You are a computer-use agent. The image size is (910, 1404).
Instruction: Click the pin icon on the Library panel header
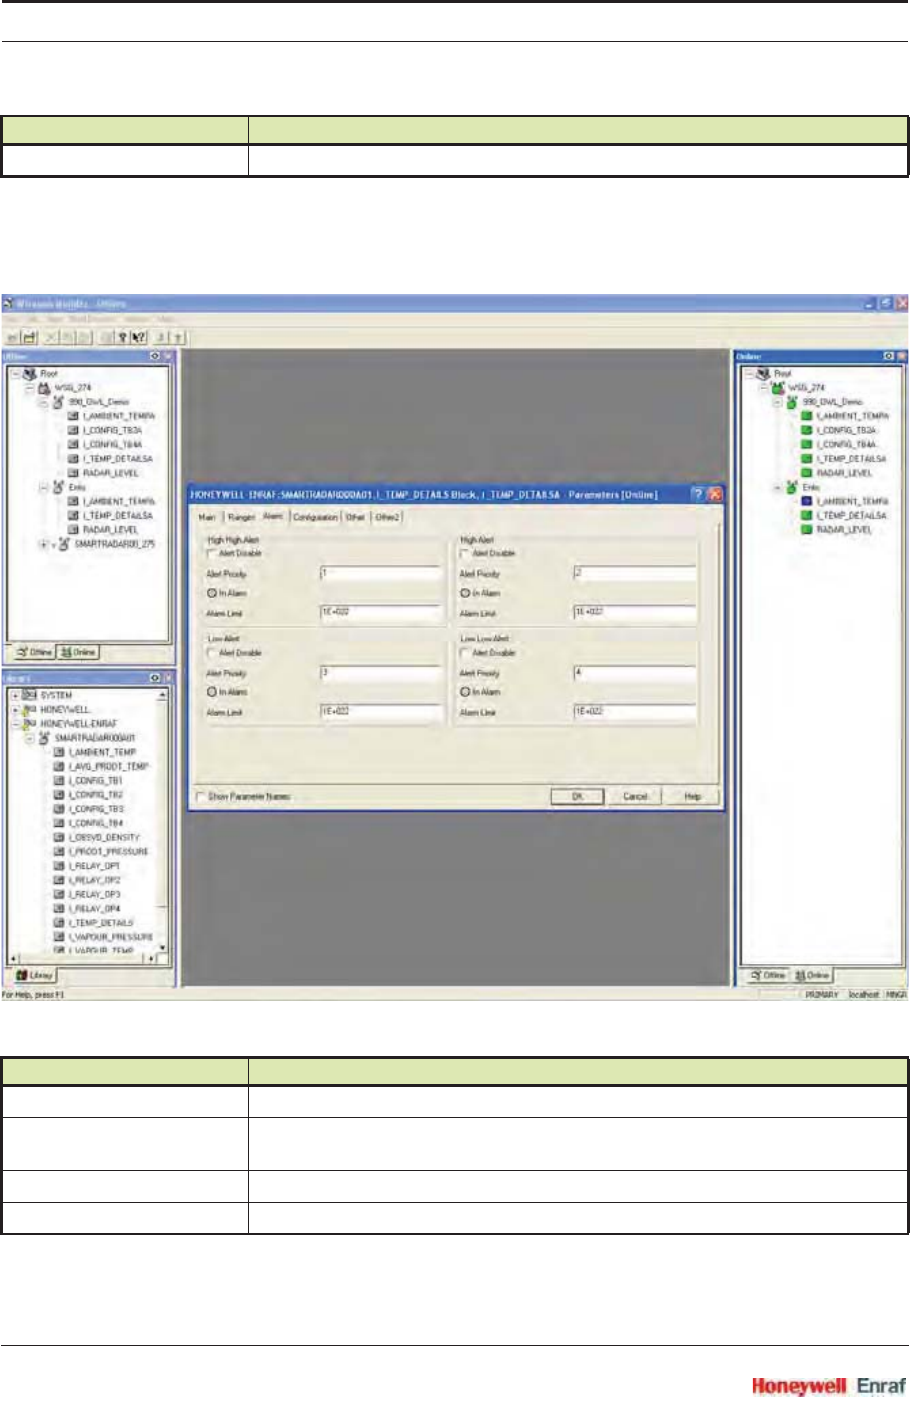point(155,678)
